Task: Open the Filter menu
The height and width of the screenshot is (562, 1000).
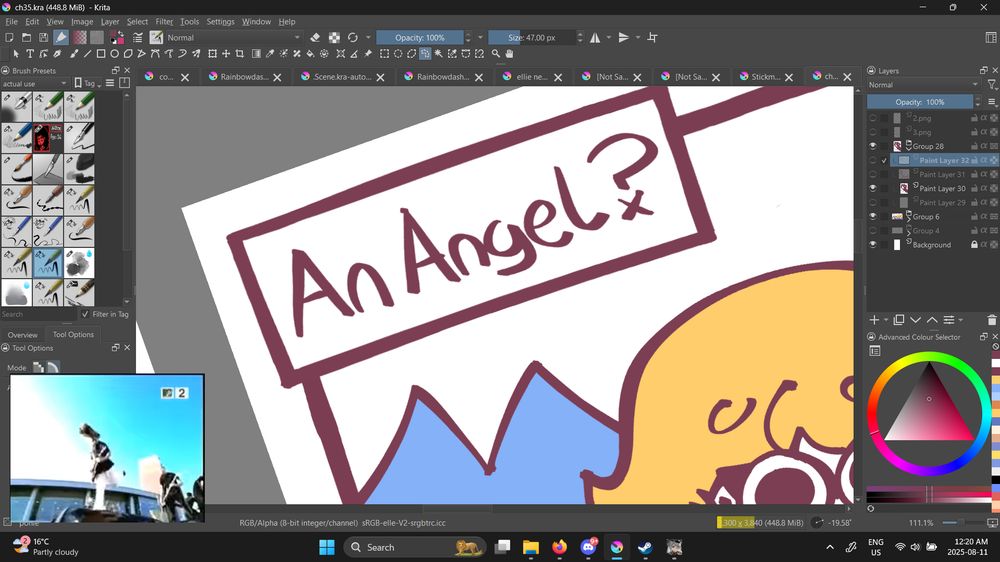Action: click(164, 22)
